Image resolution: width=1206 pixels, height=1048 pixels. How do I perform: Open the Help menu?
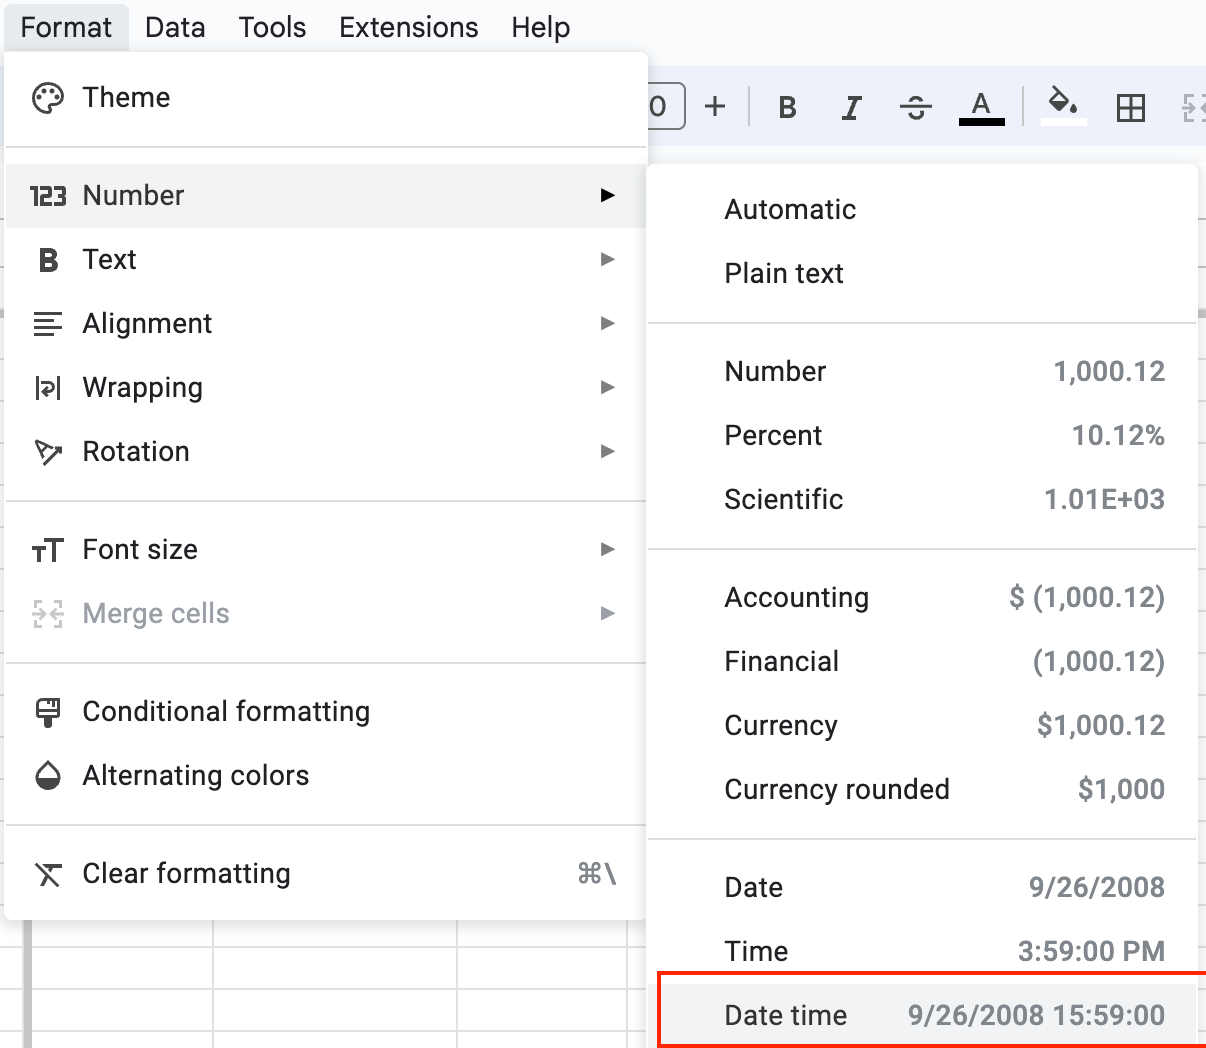tap(540, 27)
